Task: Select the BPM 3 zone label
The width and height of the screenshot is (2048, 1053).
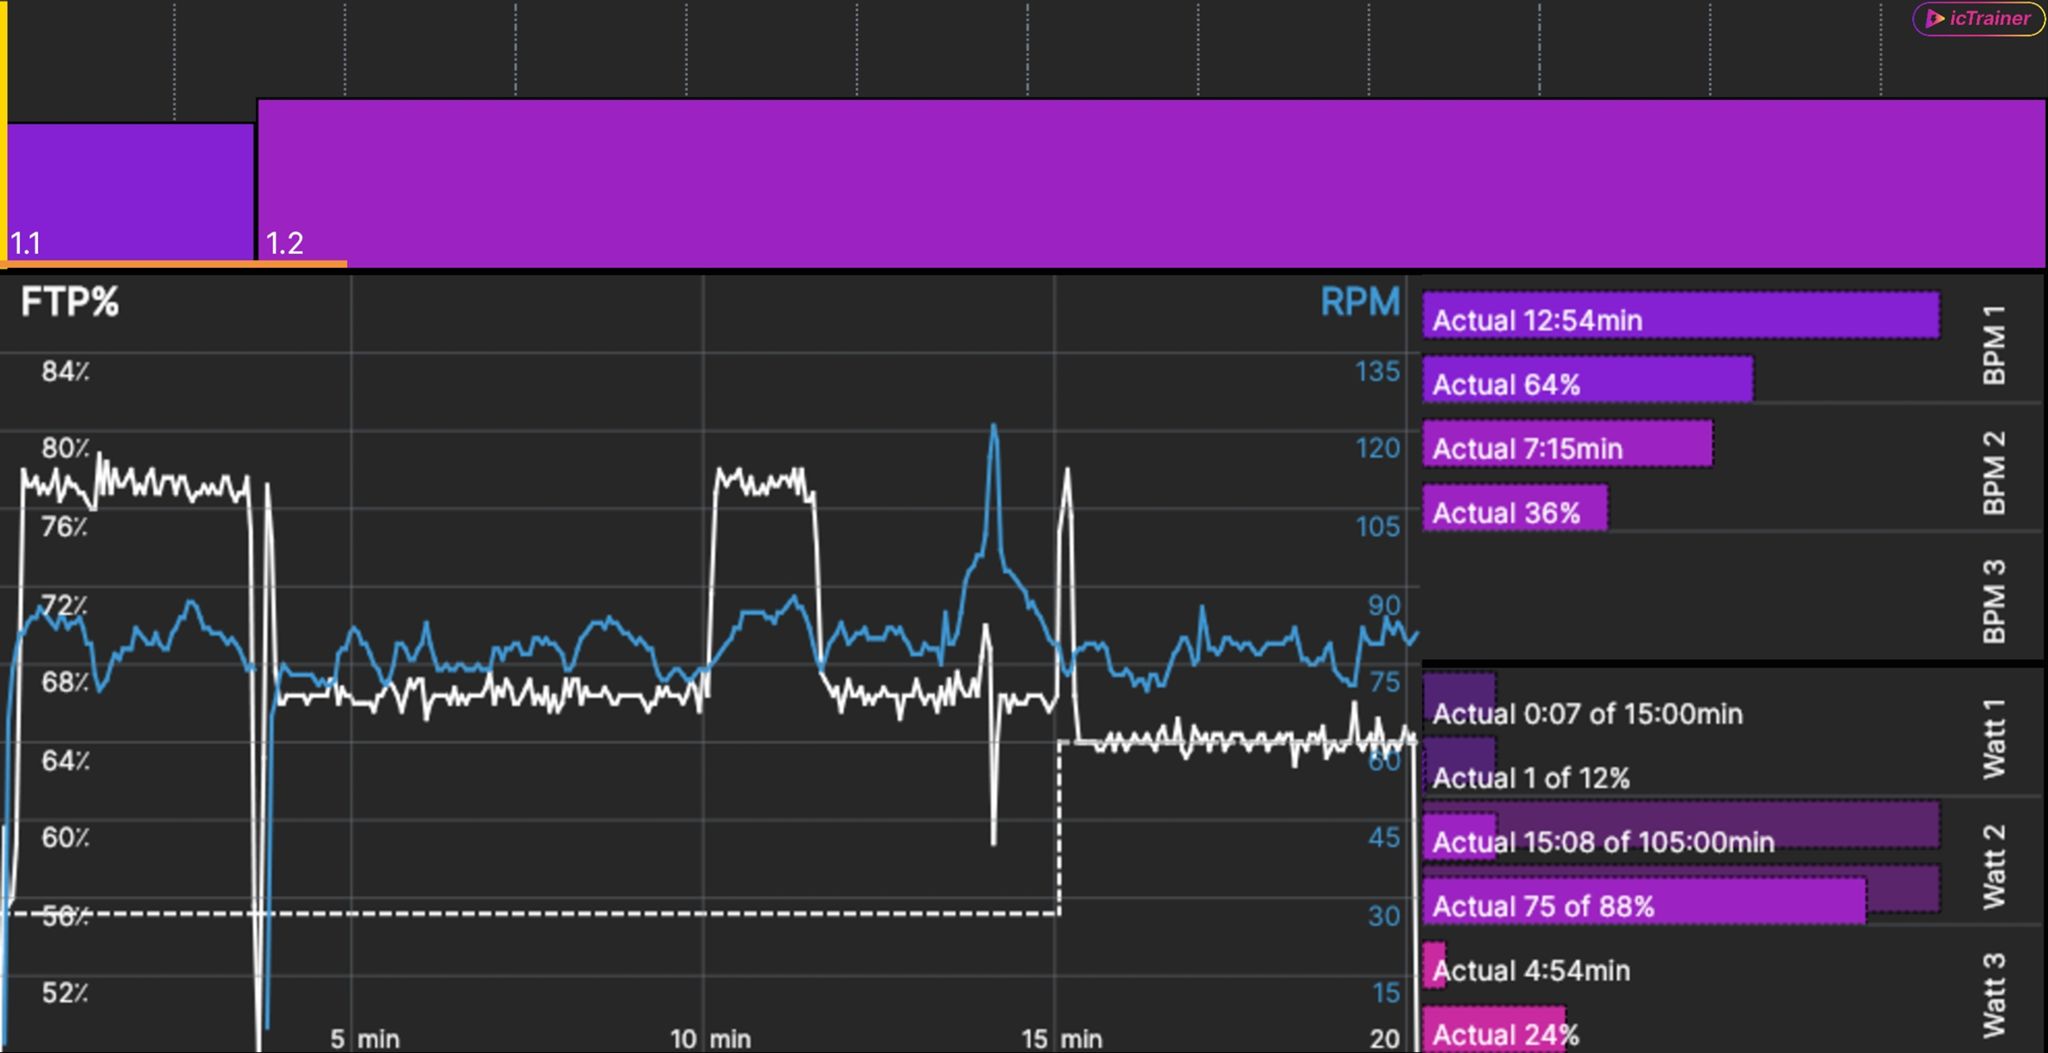Action: [1994, 600]
